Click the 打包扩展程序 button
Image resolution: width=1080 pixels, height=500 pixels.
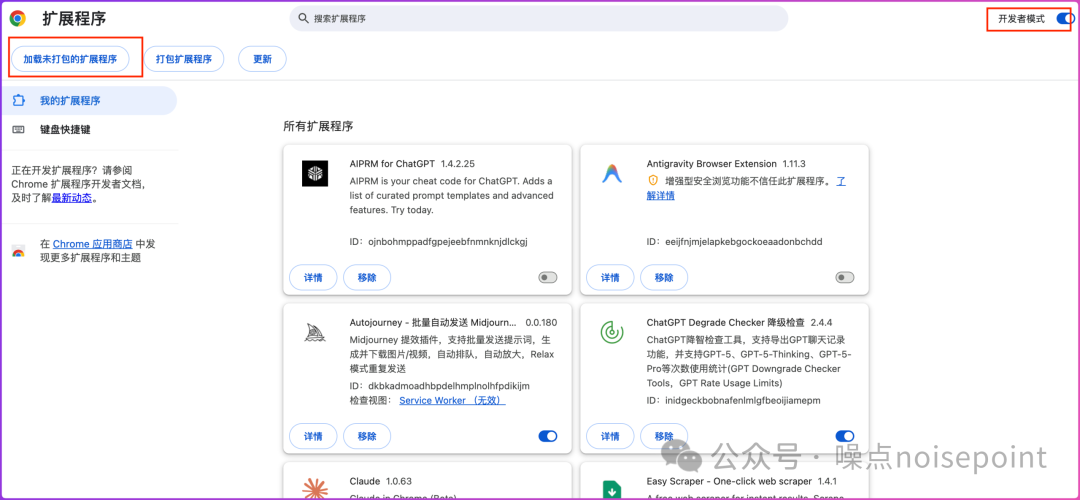pos(184,59)
